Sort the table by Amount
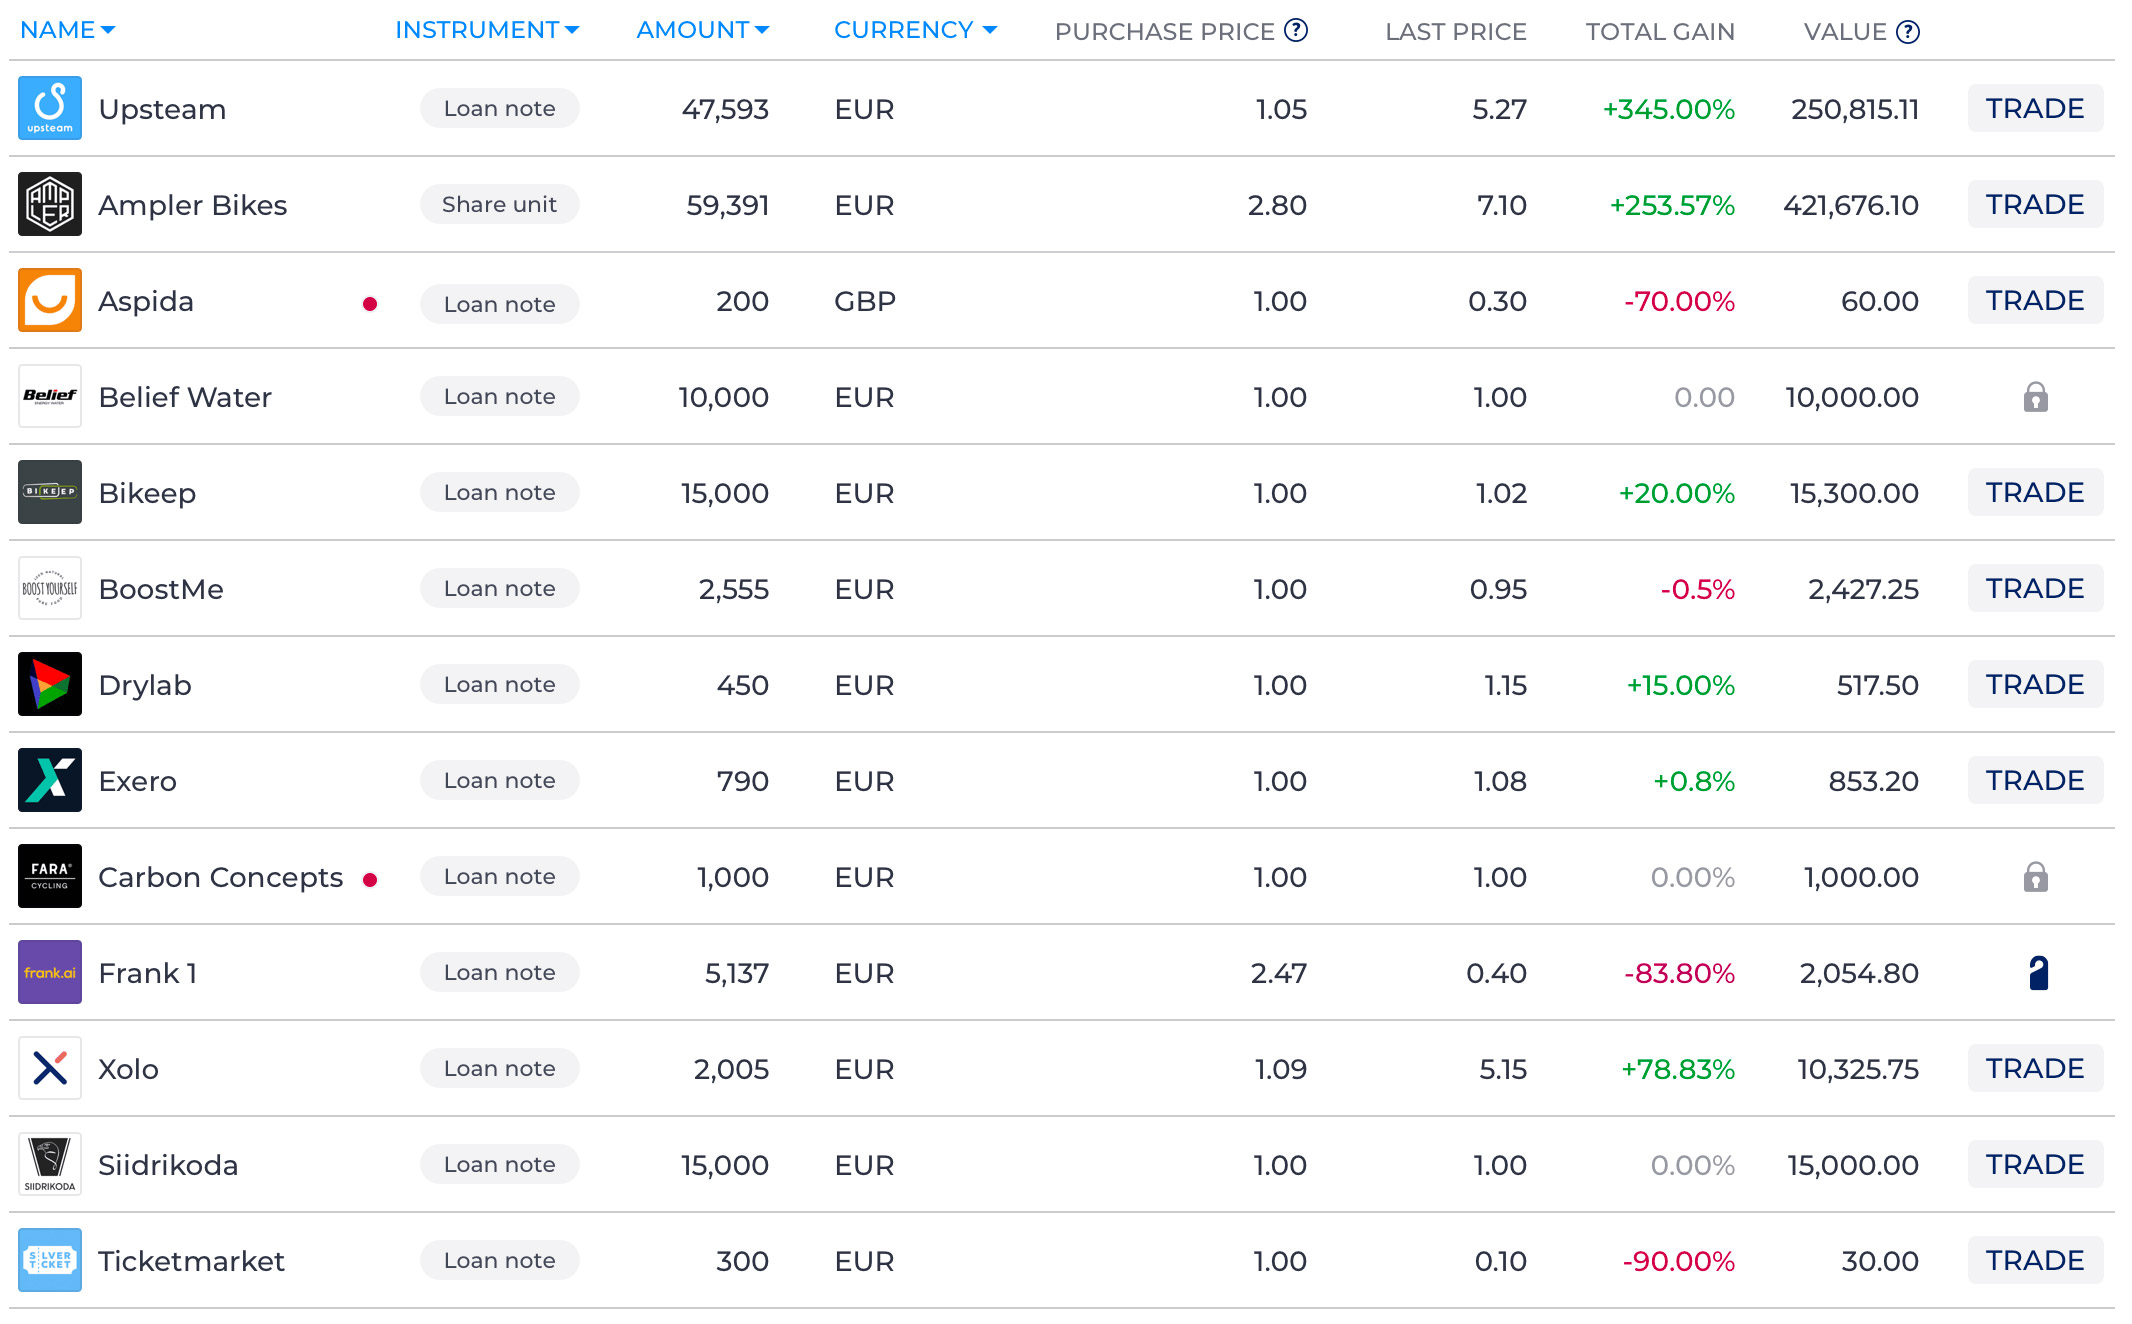This screenshot has width=2132, height=1324. click(x=703, y=30)
